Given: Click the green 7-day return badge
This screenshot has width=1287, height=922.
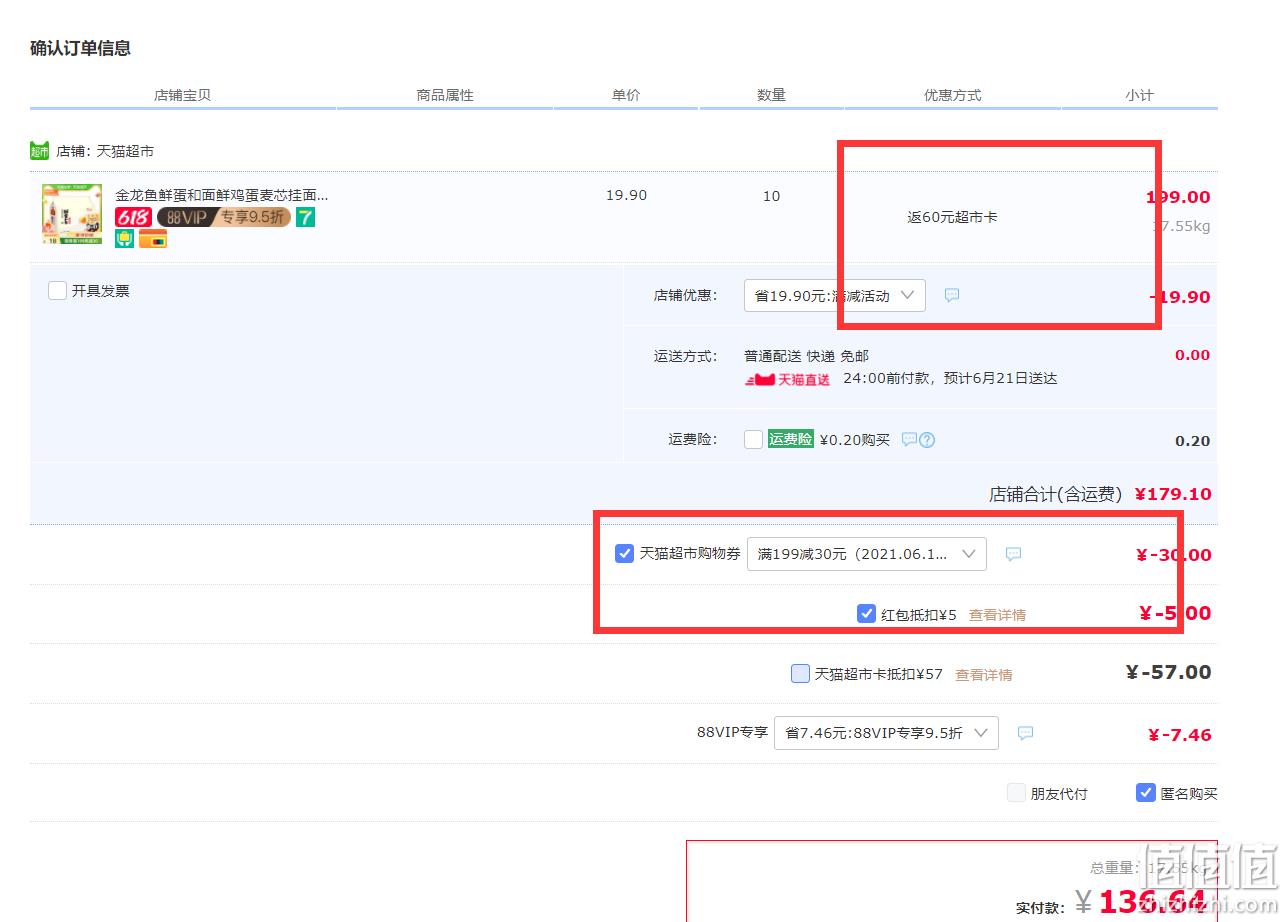Looking at the screenshot, I should pos(305,217).
